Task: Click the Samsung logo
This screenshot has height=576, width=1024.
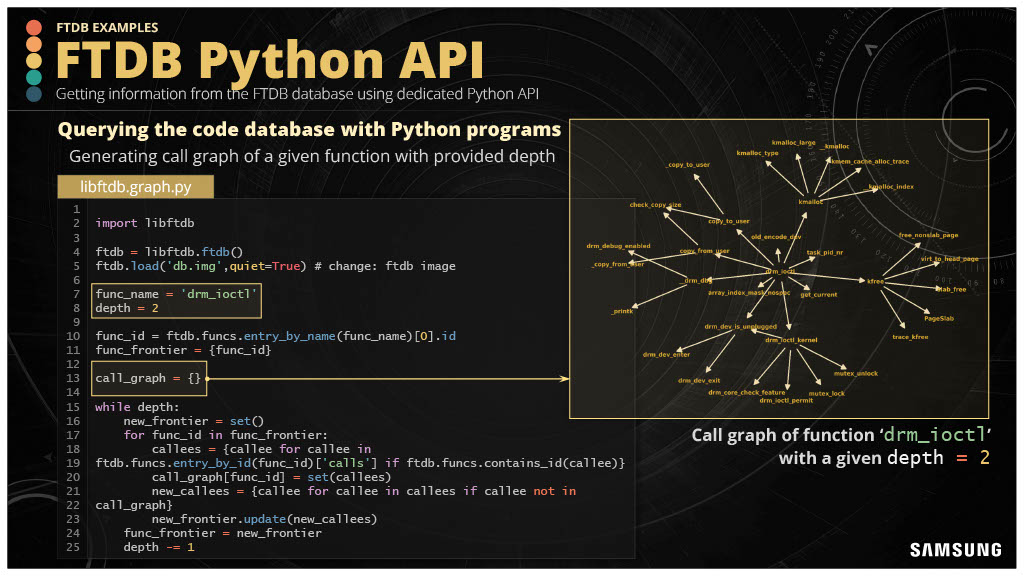Action: [955, 550]
